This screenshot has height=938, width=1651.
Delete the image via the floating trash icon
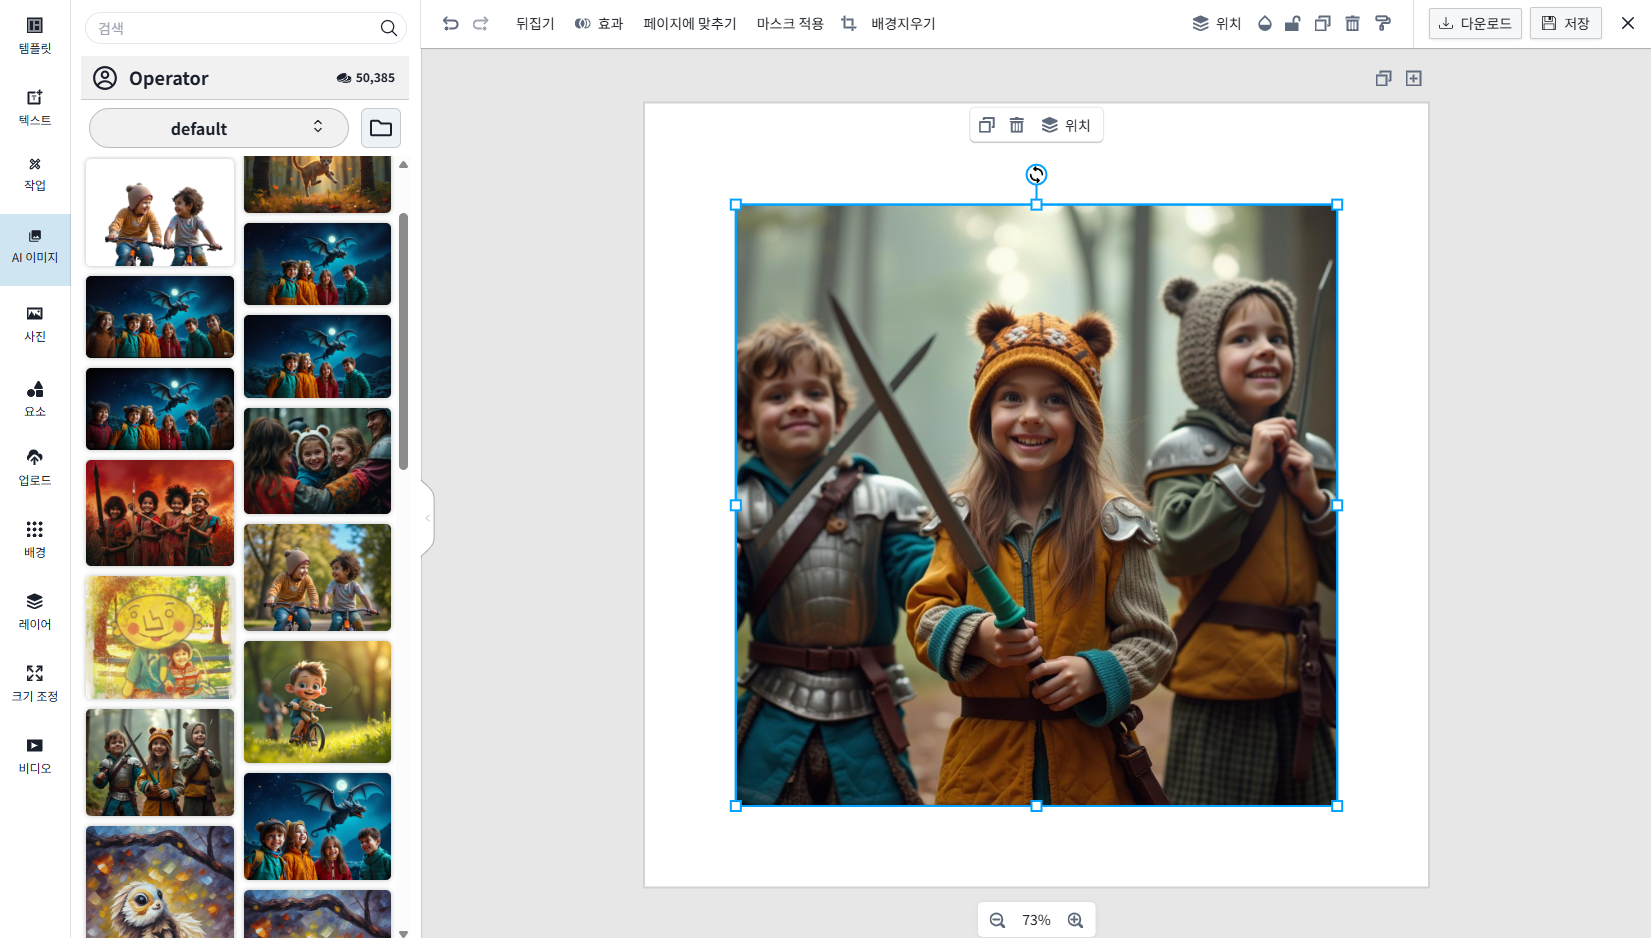pyautogui.click(x=1017, y=124)
